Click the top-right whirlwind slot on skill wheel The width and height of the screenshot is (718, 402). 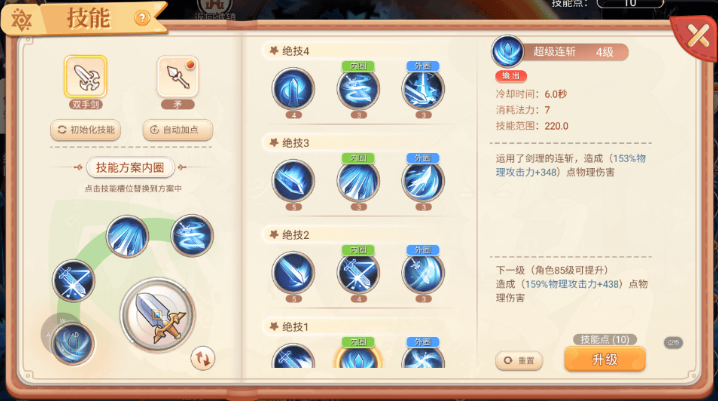click(x=192, y=235)
